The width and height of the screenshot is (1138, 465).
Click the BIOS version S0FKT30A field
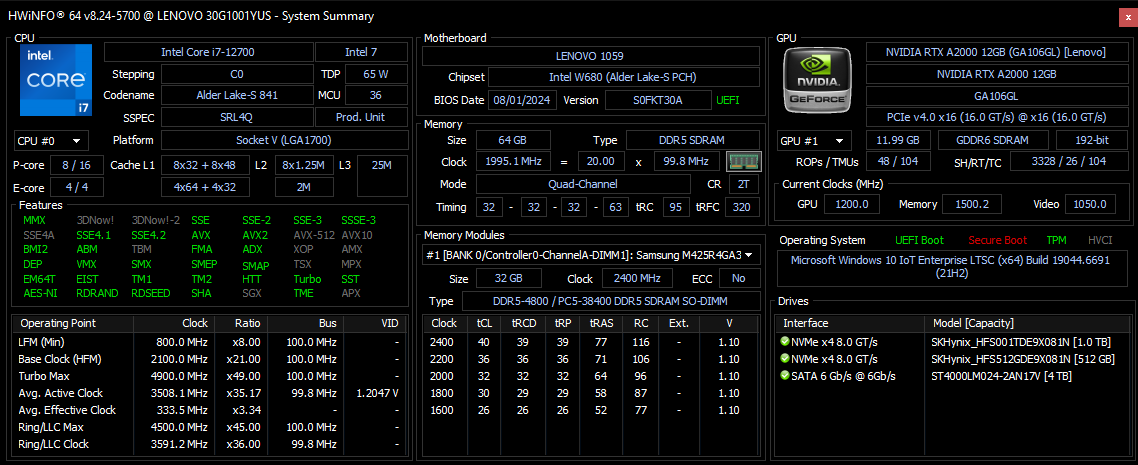(658, 100)
